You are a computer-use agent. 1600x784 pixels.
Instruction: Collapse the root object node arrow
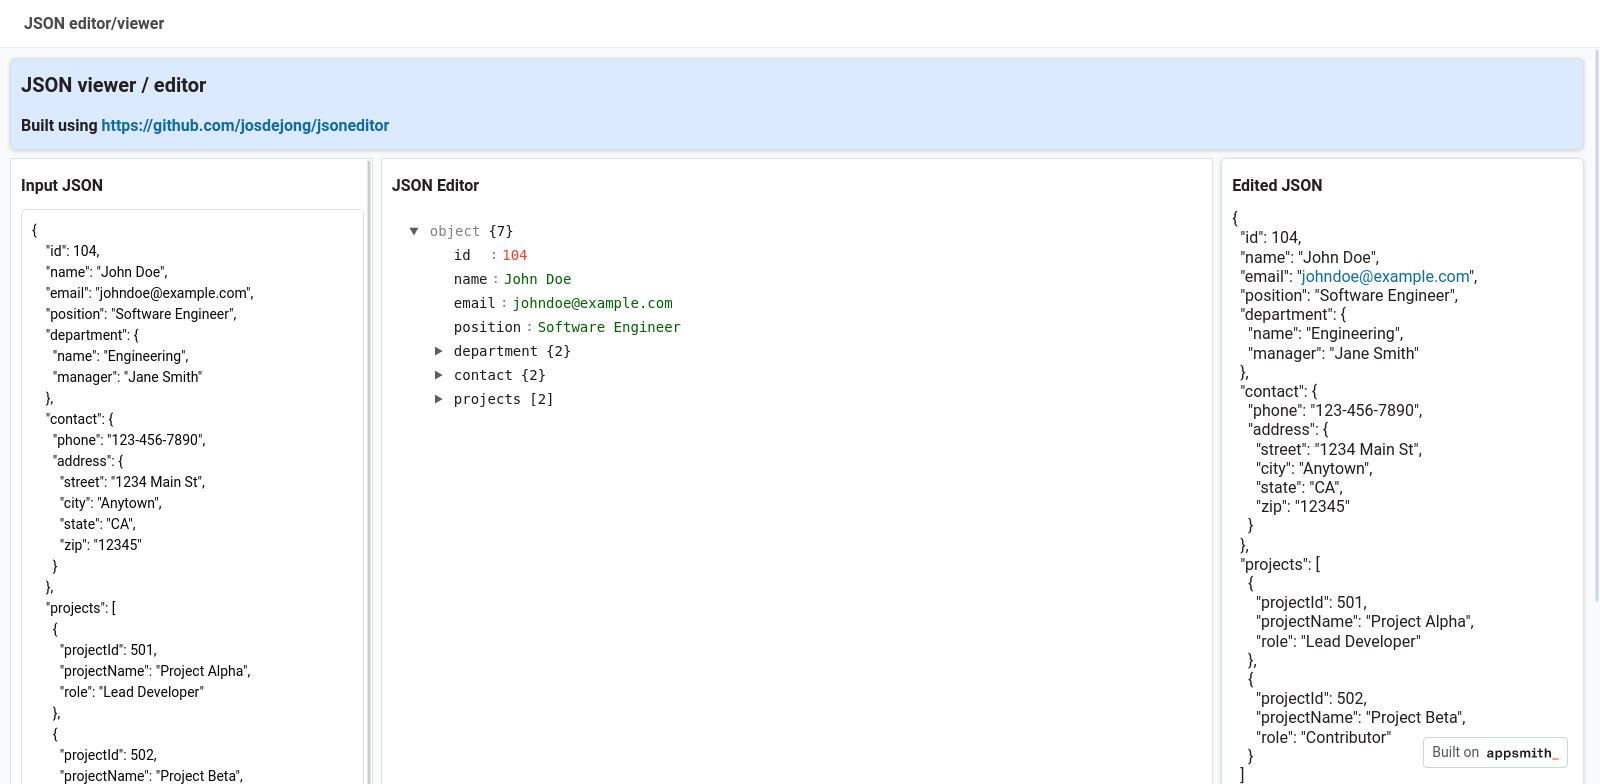coord(414,231)
